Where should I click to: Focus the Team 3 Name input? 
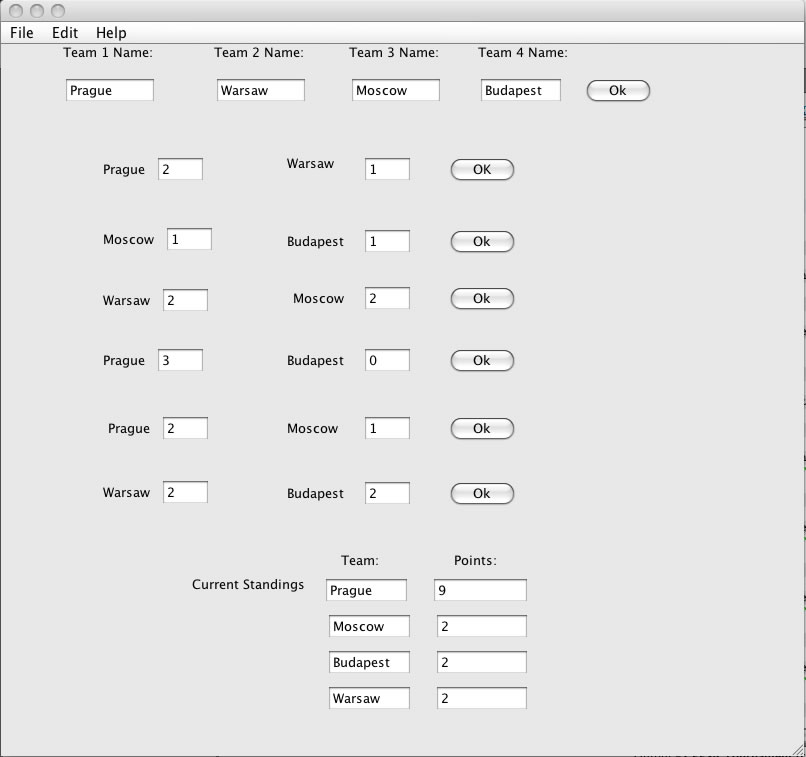[396, 91]
